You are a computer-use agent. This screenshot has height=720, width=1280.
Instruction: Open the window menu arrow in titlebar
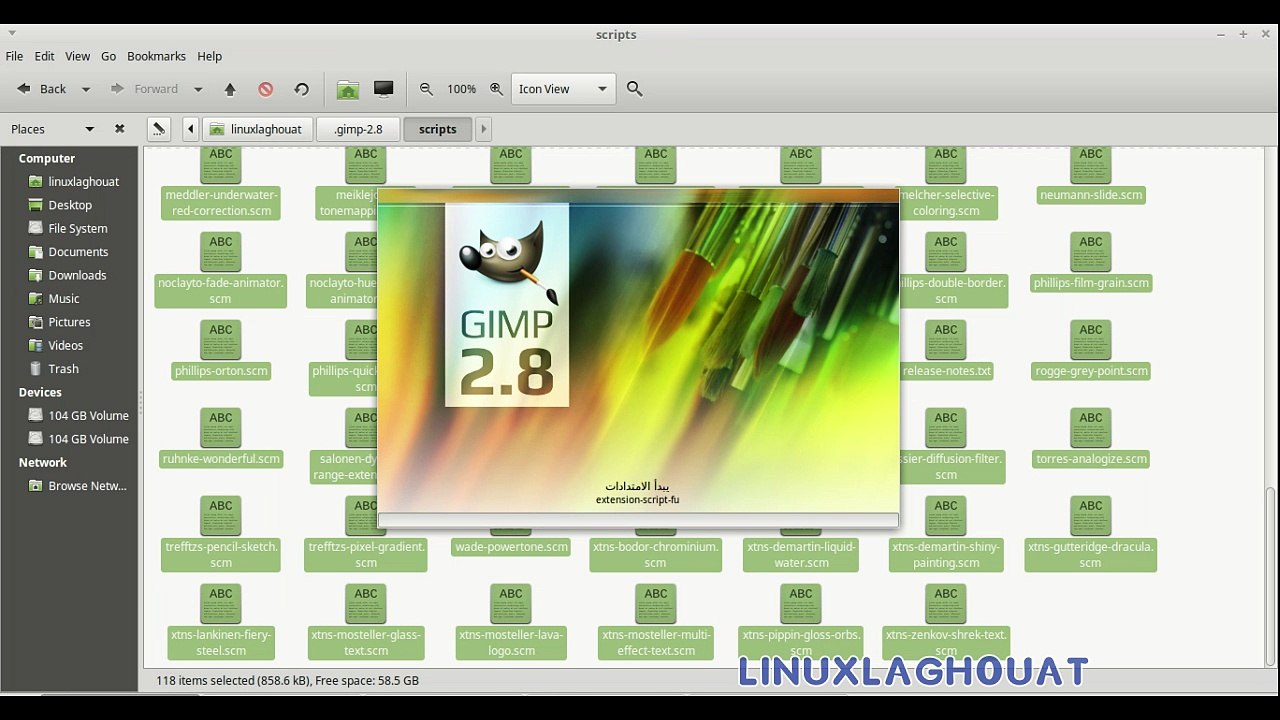point(12,34)
